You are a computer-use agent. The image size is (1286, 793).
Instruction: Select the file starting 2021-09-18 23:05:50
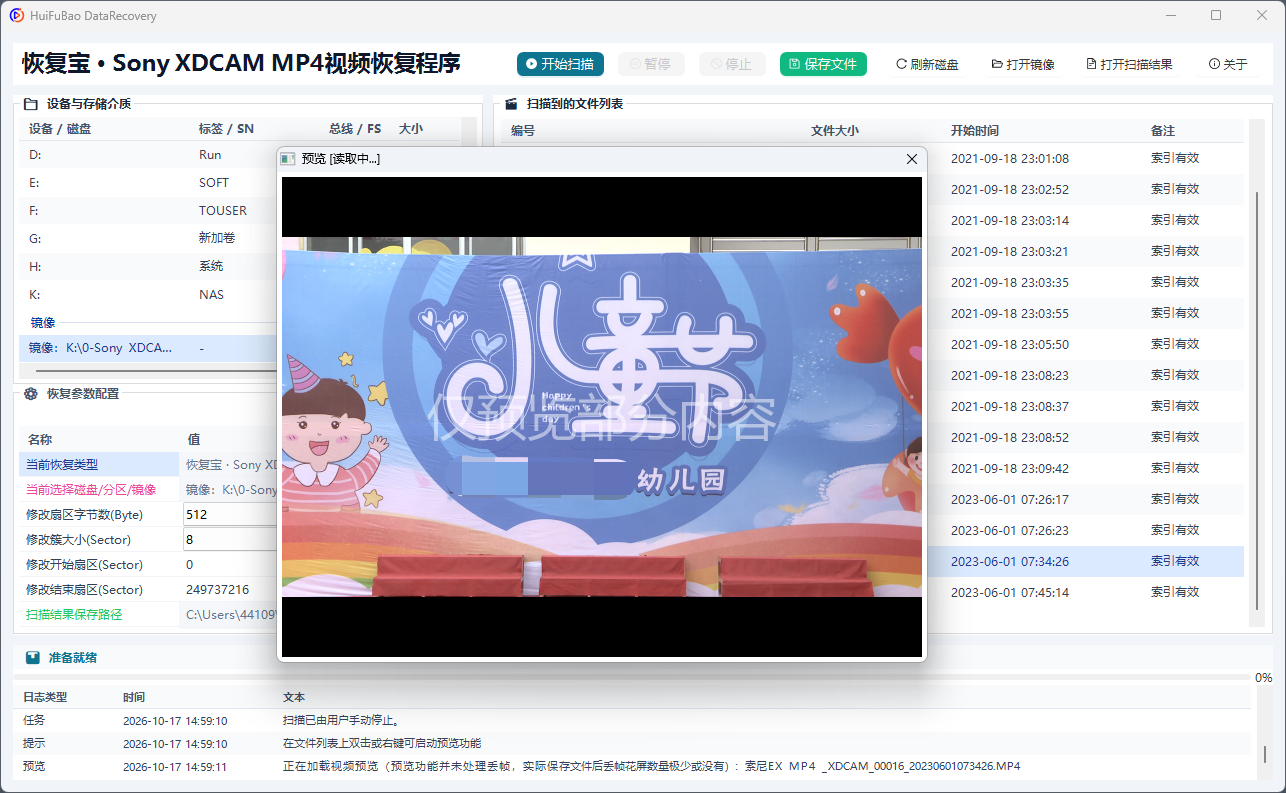(x=1086, y=344)
